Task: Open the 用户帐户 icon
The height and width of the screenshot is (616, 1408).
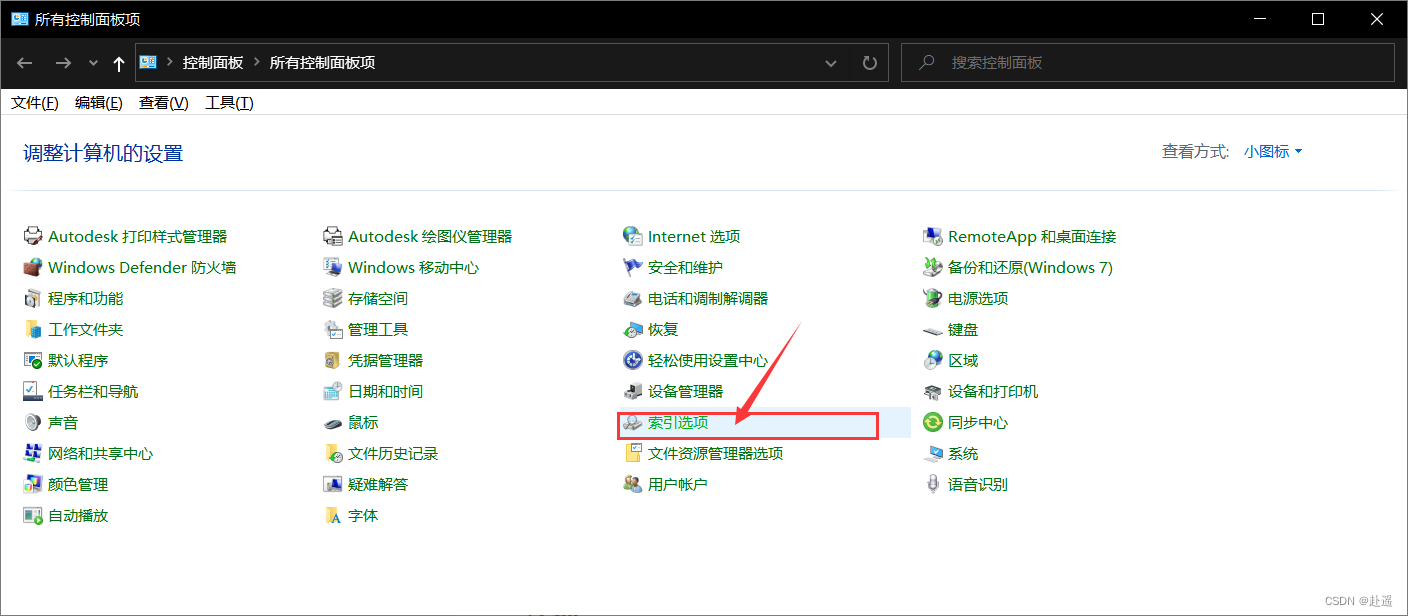Action: click(633, 485)
